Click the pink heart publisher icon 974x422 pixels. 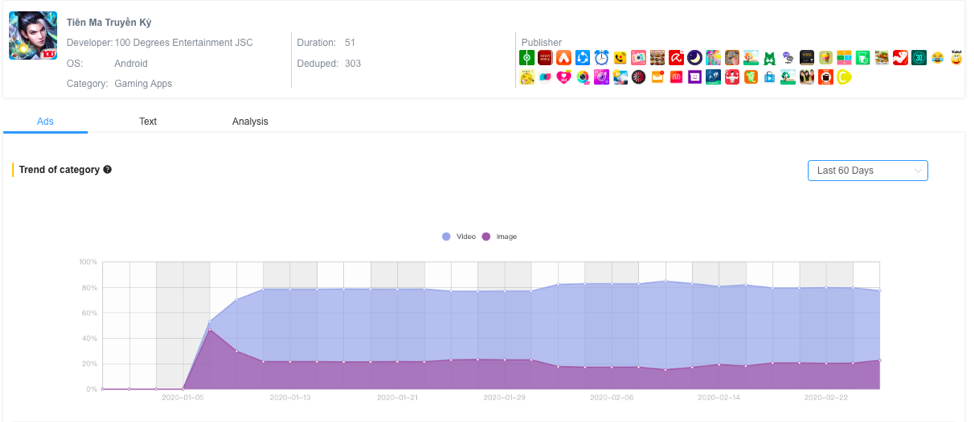pos(564,77)
